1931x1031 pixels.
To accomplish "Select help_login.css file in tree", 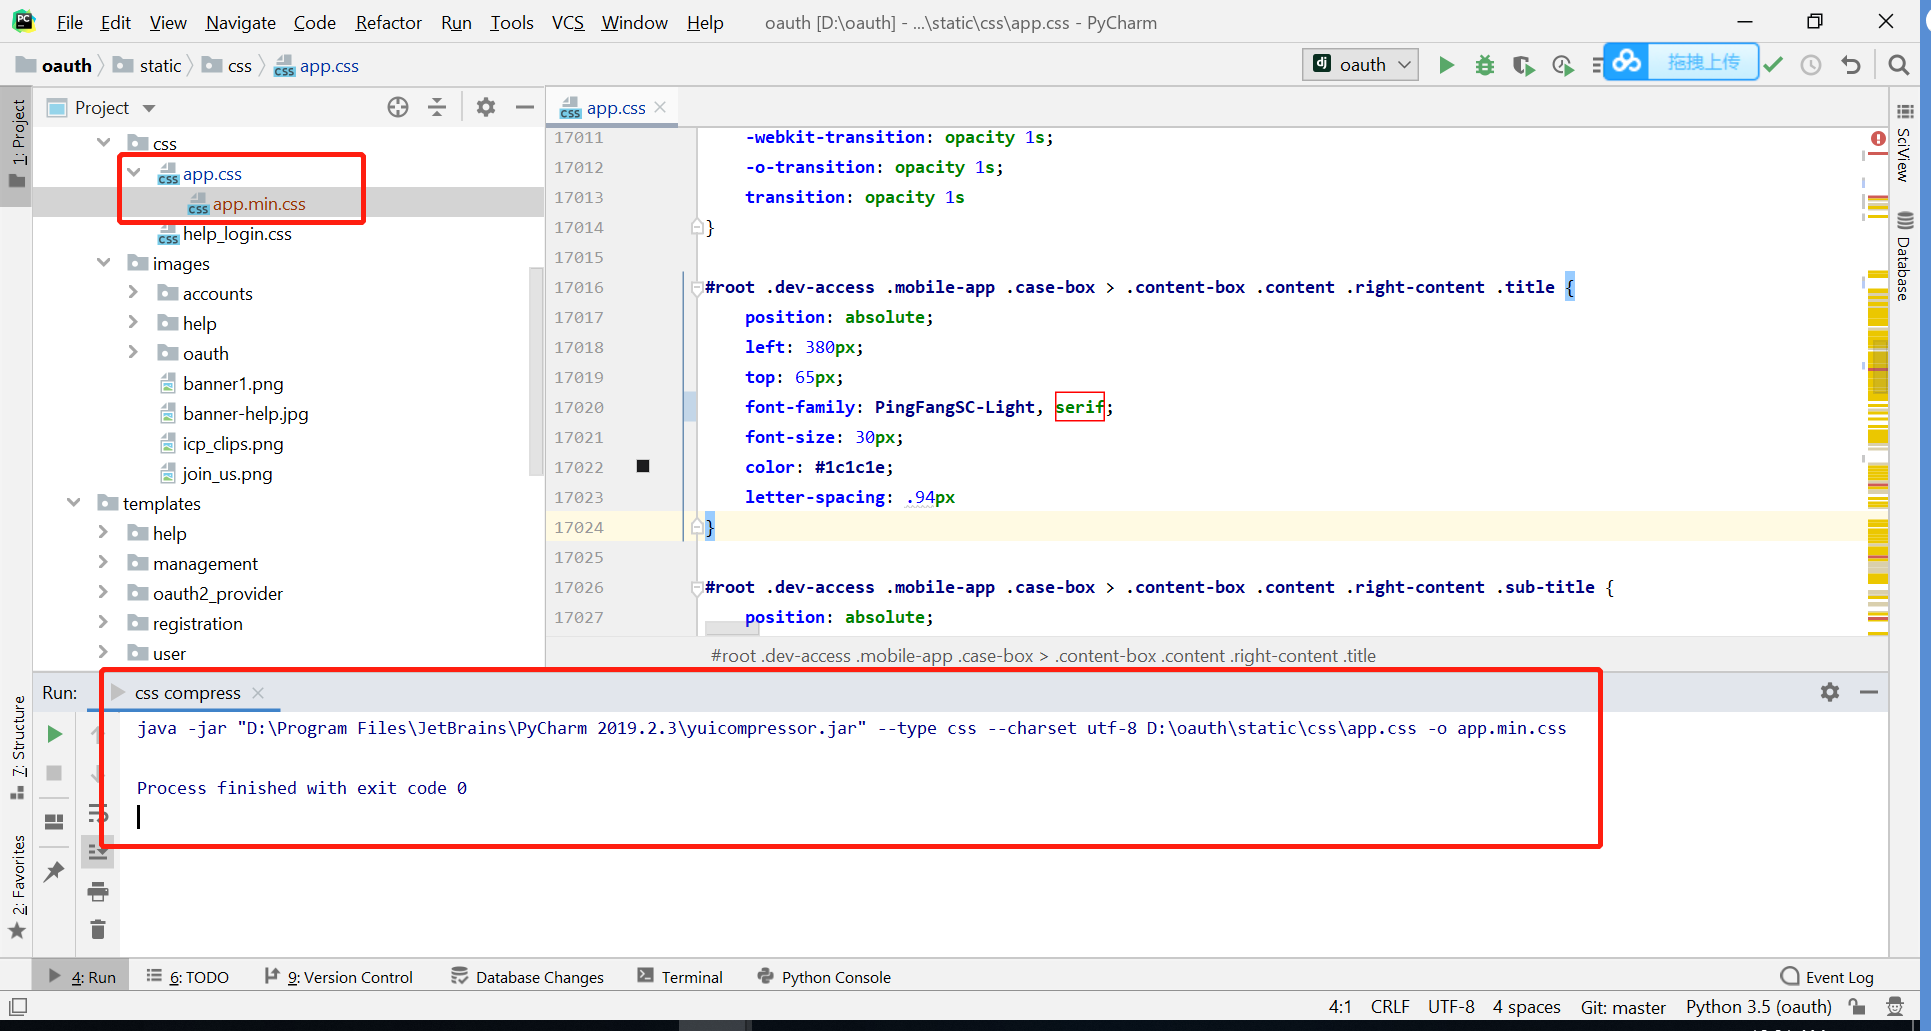I will click(x=237, y=234).
